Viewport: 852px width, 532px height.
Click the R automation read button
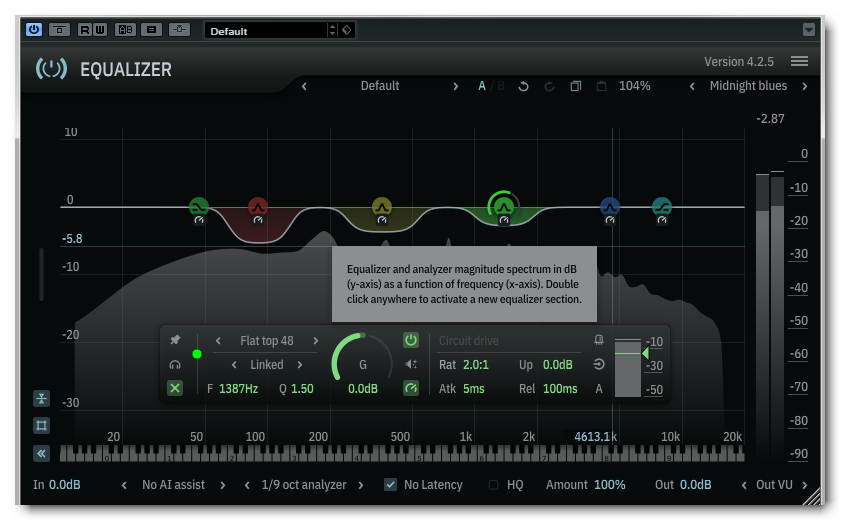click(85, 30)
